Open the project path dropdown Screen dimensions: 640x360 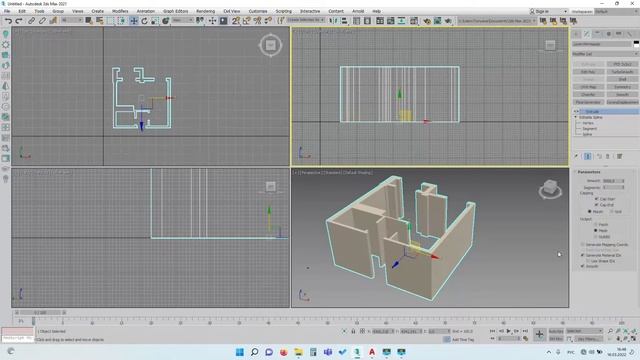click(497, 20)
